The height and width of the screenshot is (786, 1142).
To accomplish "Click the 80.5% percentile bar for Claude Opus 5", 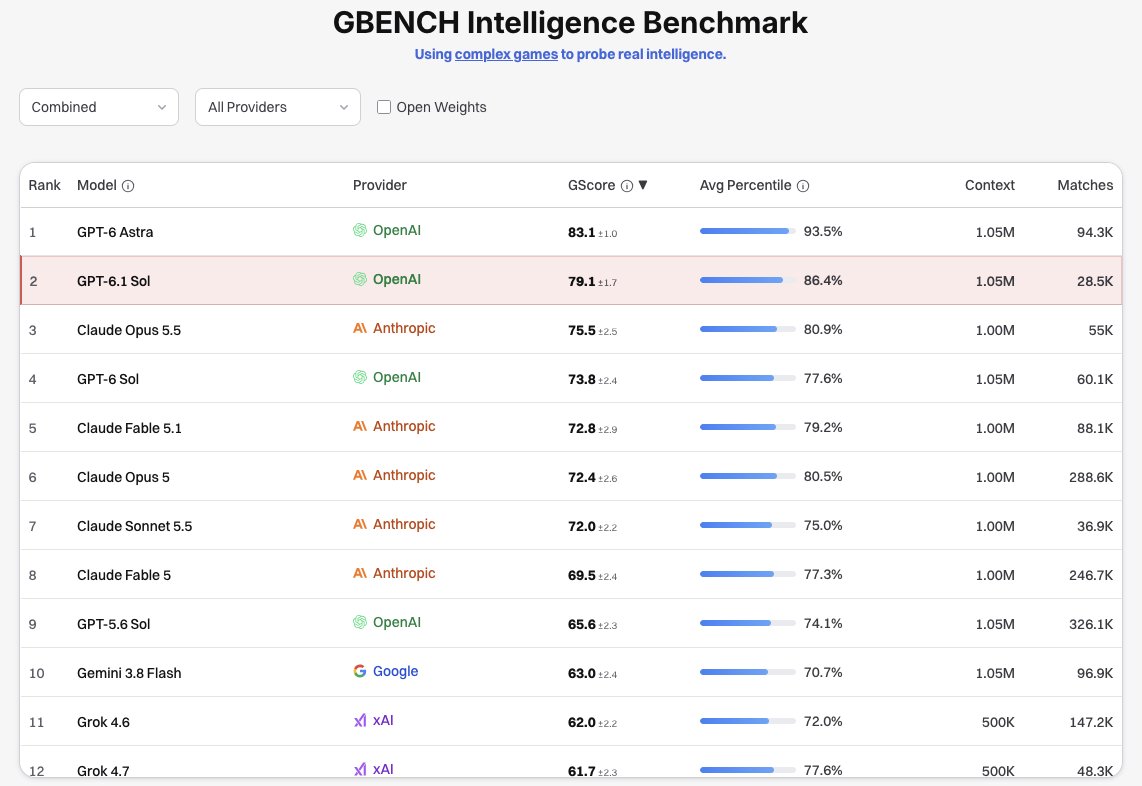I will coord(747,476).
